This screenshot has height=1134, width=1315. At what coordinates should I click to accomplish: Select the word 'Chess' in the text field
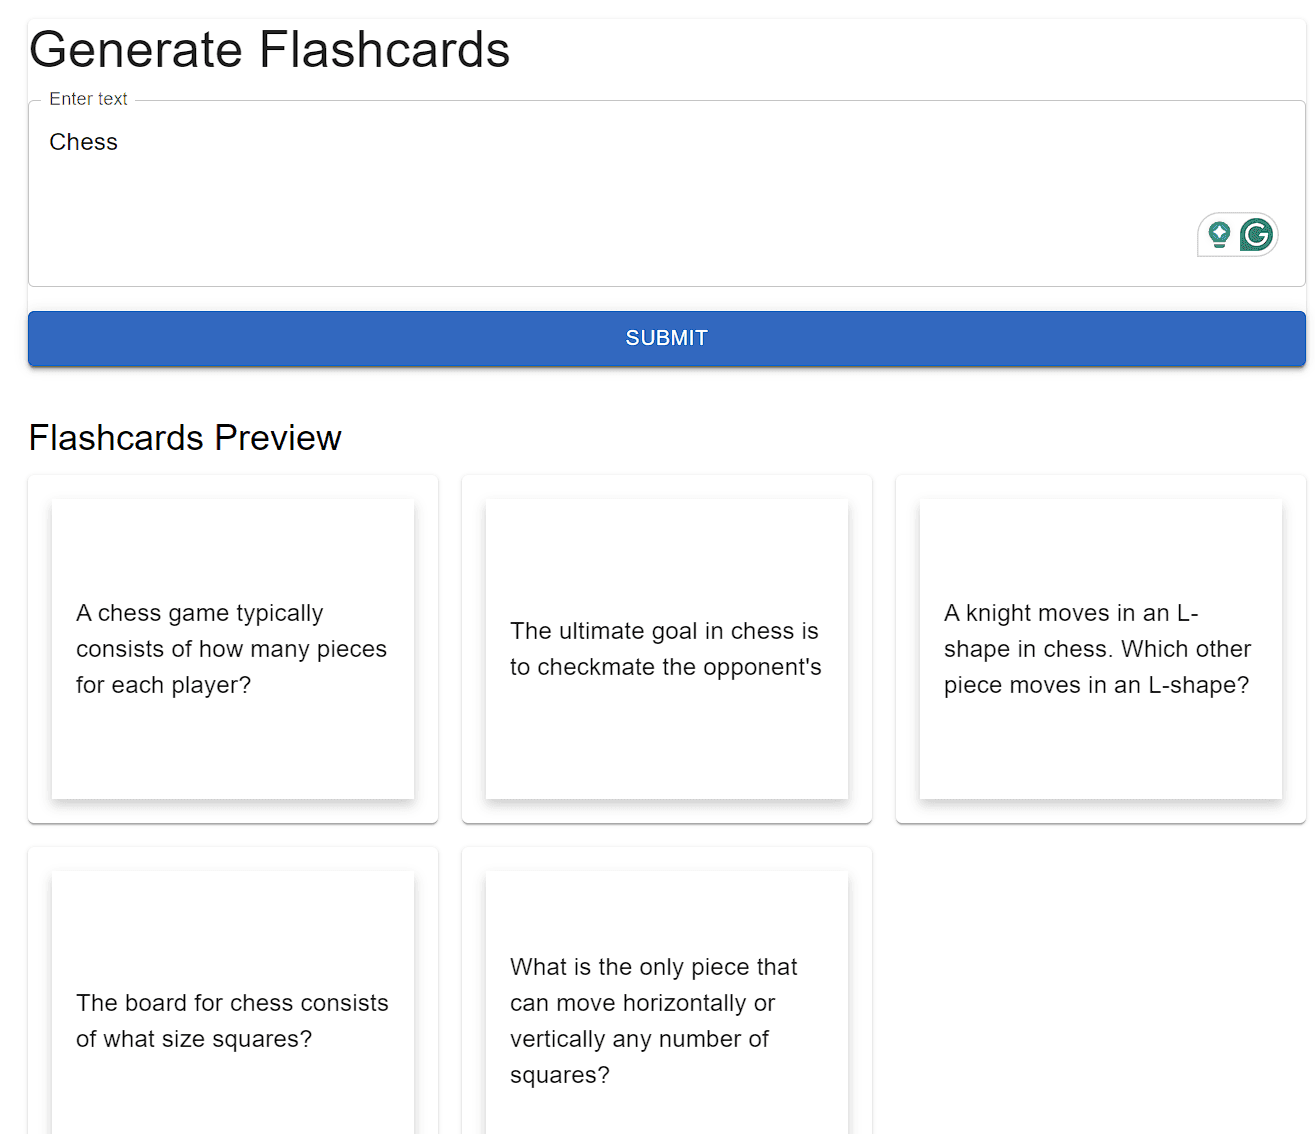[x=83, y=142]
